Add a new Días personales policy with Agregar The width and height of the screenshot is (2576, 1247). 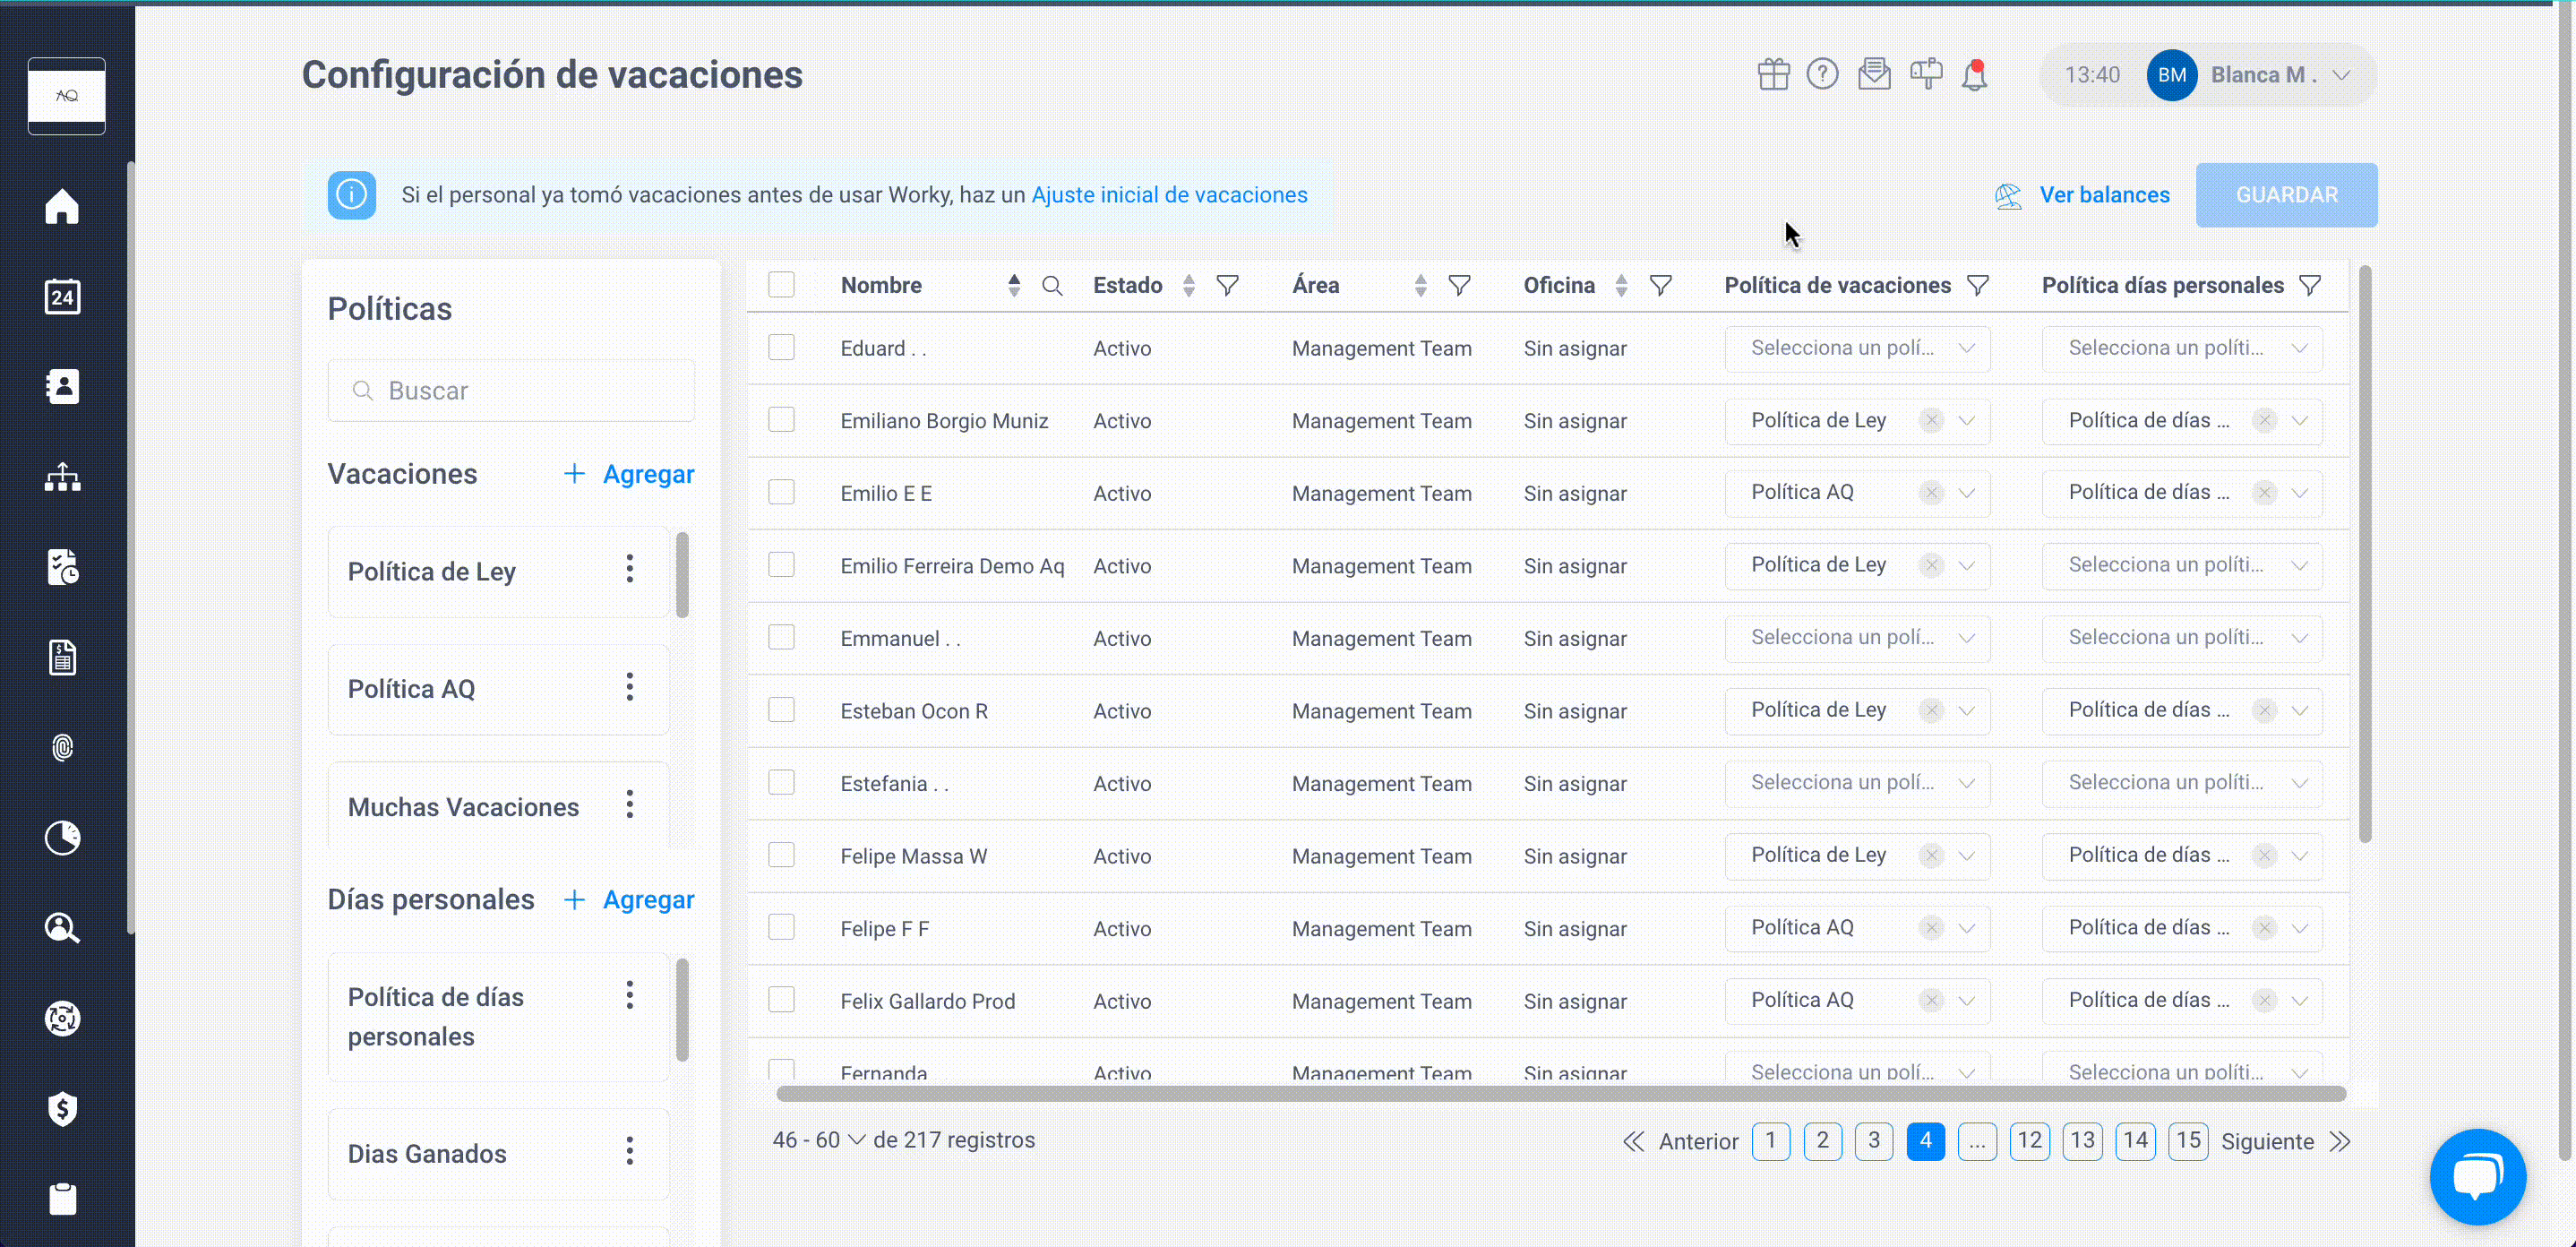[x=628, y=900]
